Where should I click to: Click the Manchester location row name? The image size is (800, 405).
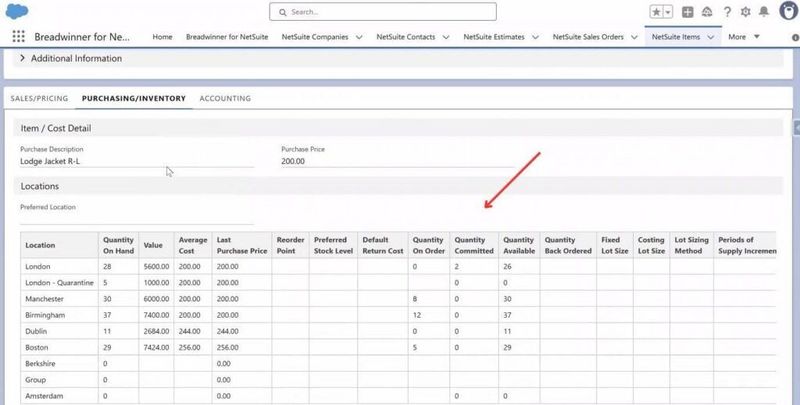pyautogui.click(x=44, y=299)
